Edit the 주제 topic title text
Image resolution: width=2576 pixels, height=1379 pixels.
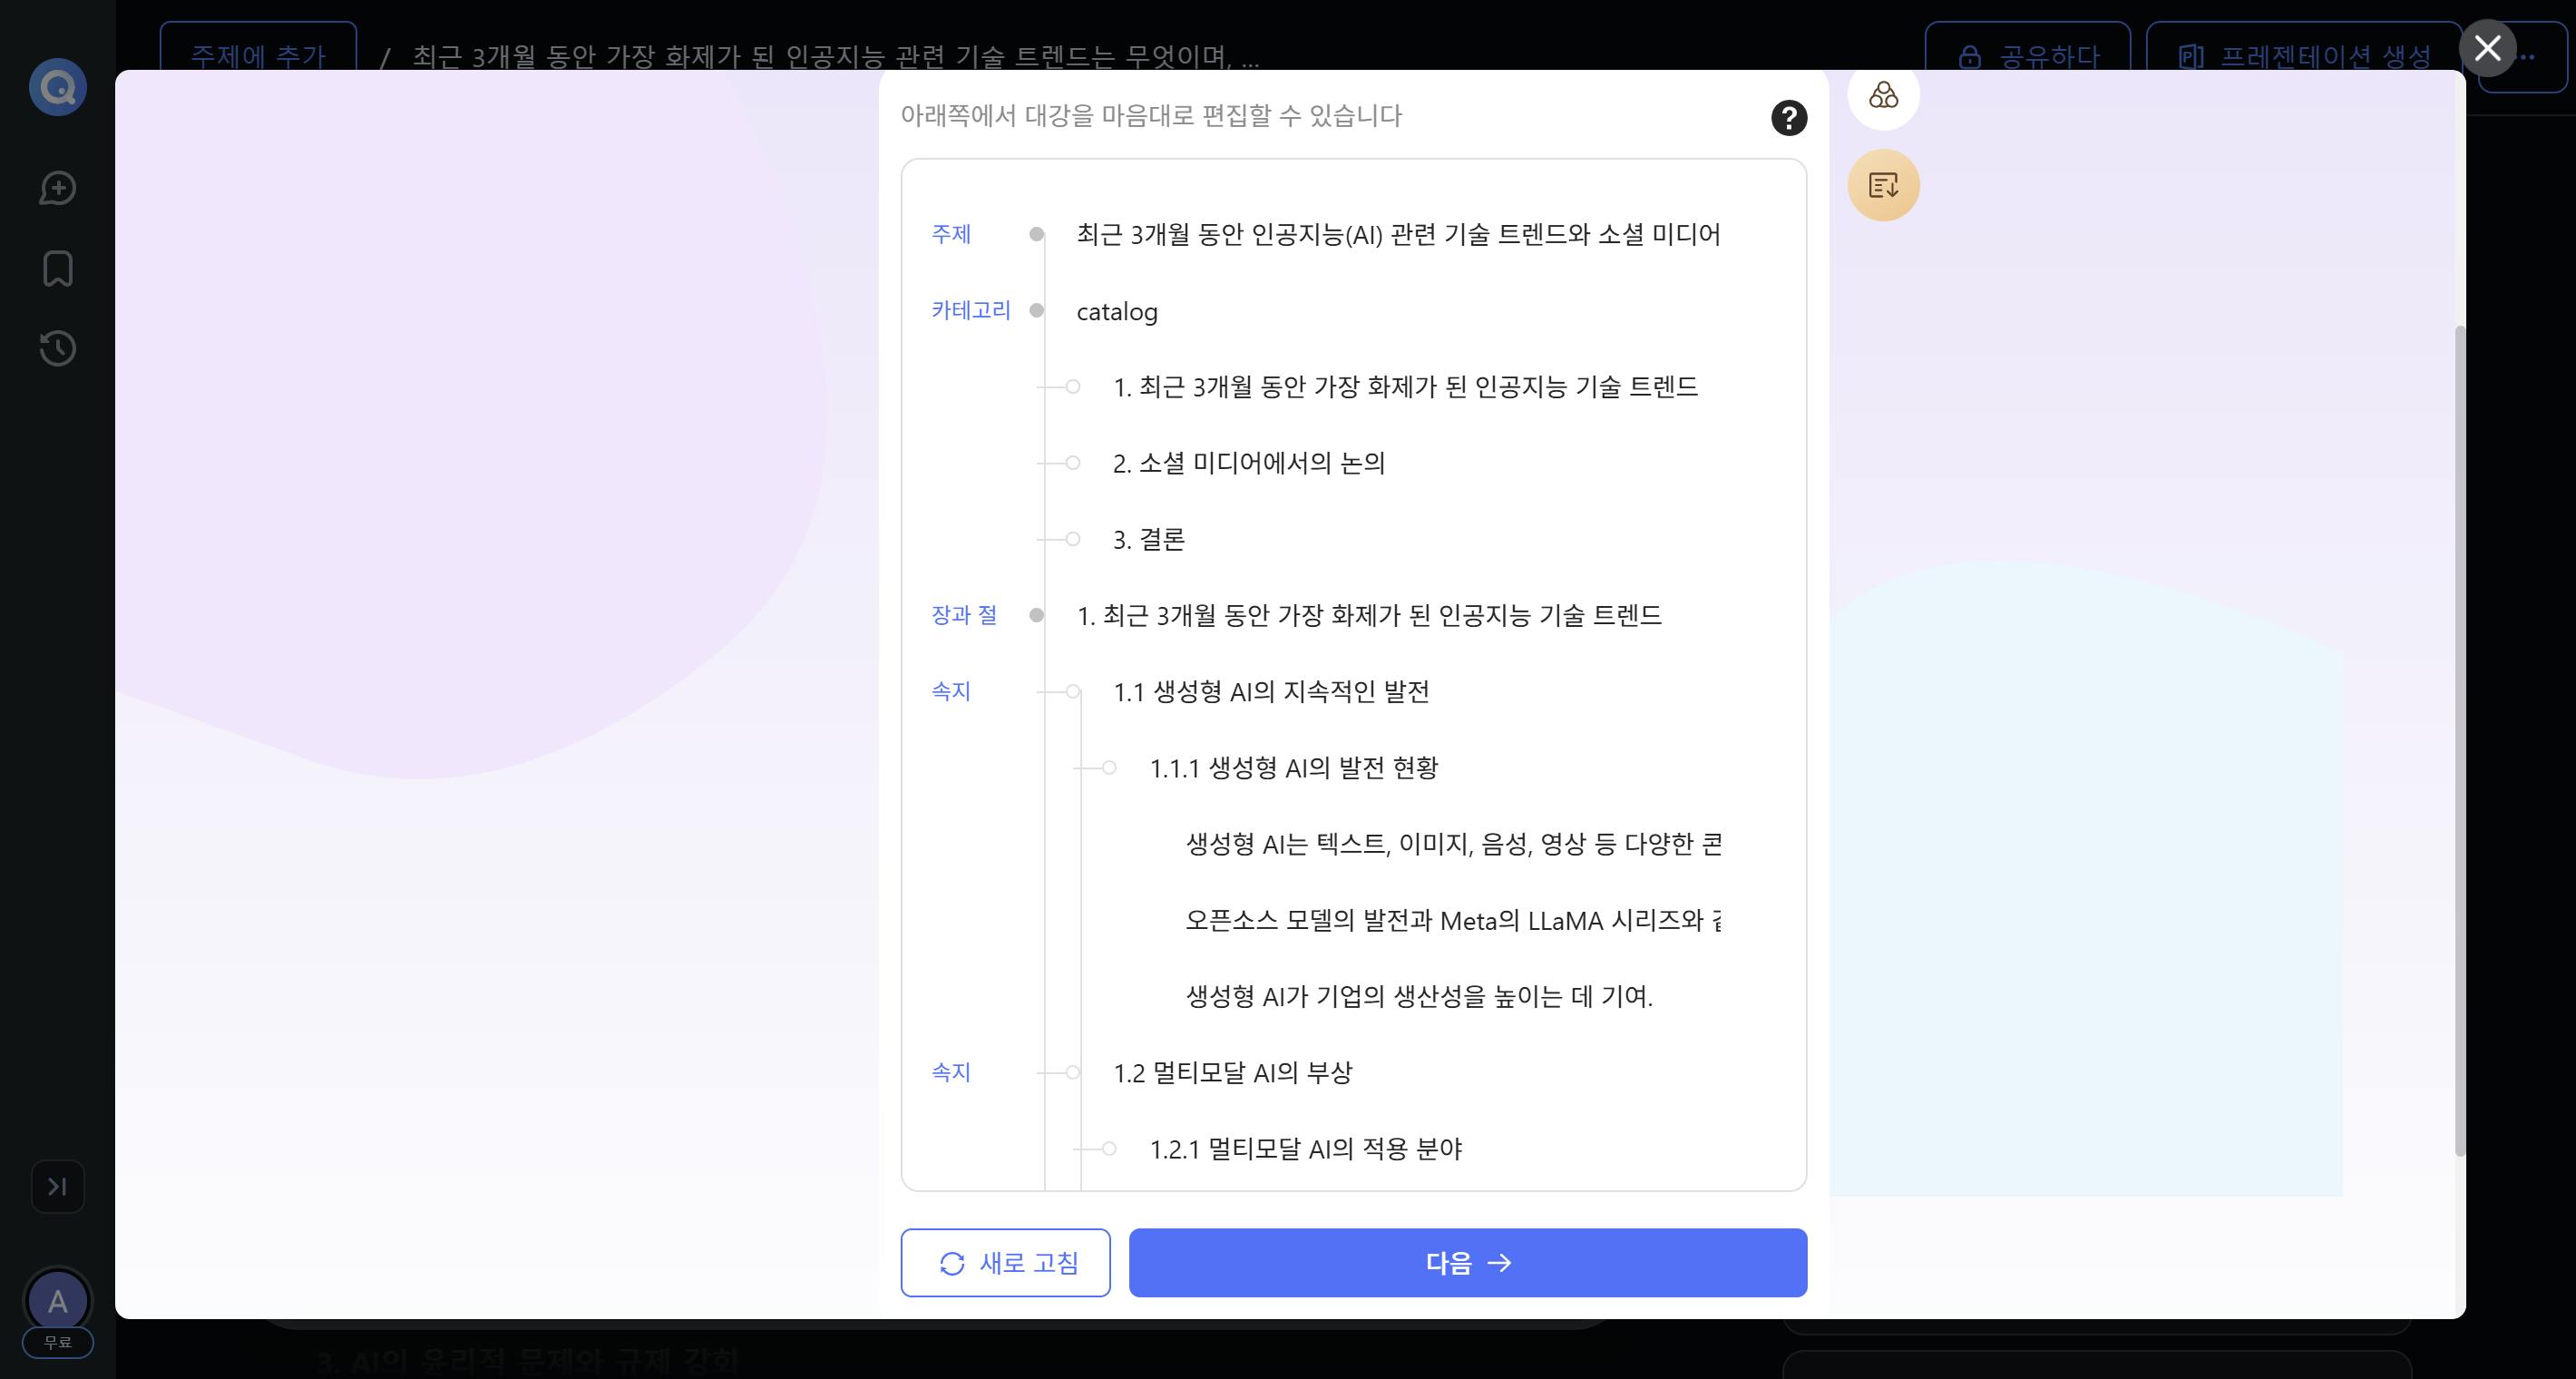pyautogui.click(x=1397, y=234)
